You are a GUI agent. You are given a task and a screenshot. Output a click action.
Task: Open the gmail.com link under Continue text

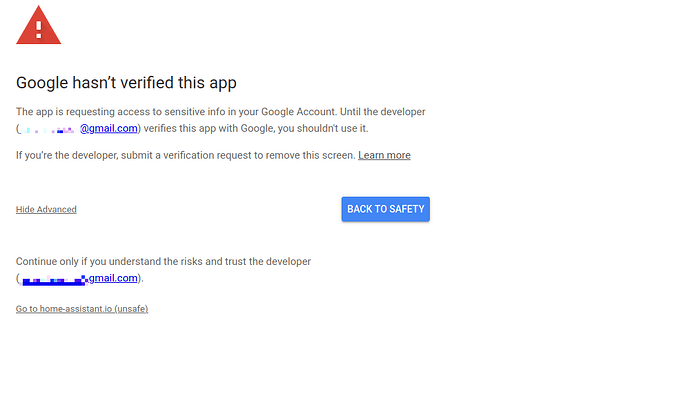coord(113,278)
